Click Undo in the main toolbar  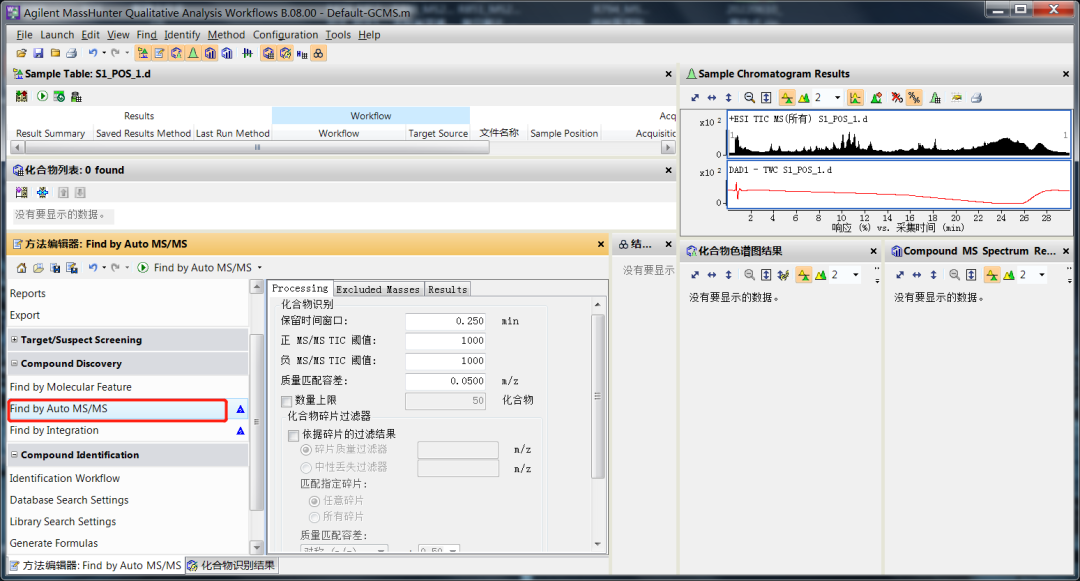coord(92,53)
